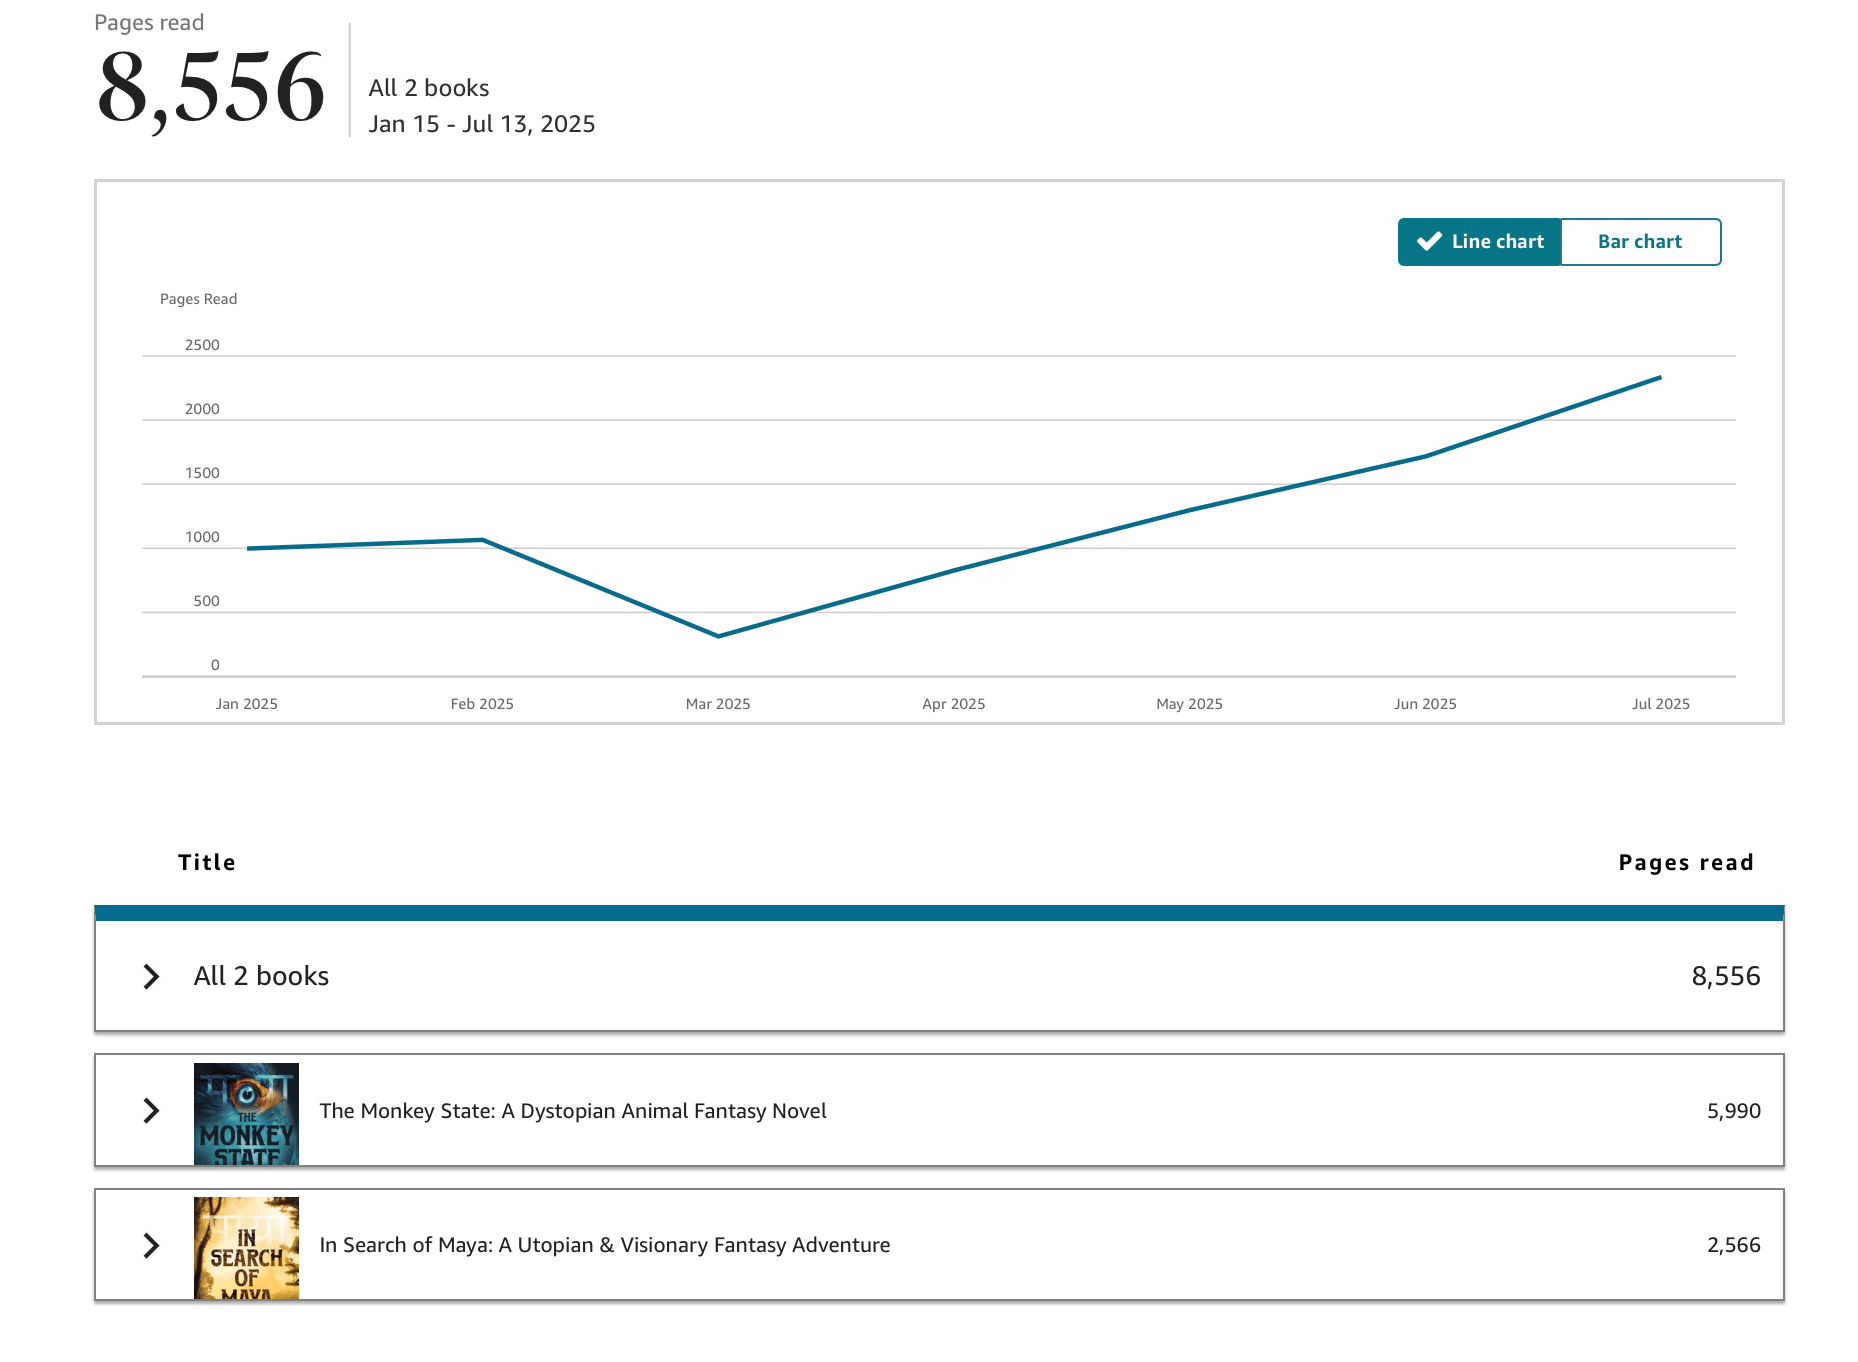Click the Jul 2025 peak point on line

[1661, 377]
